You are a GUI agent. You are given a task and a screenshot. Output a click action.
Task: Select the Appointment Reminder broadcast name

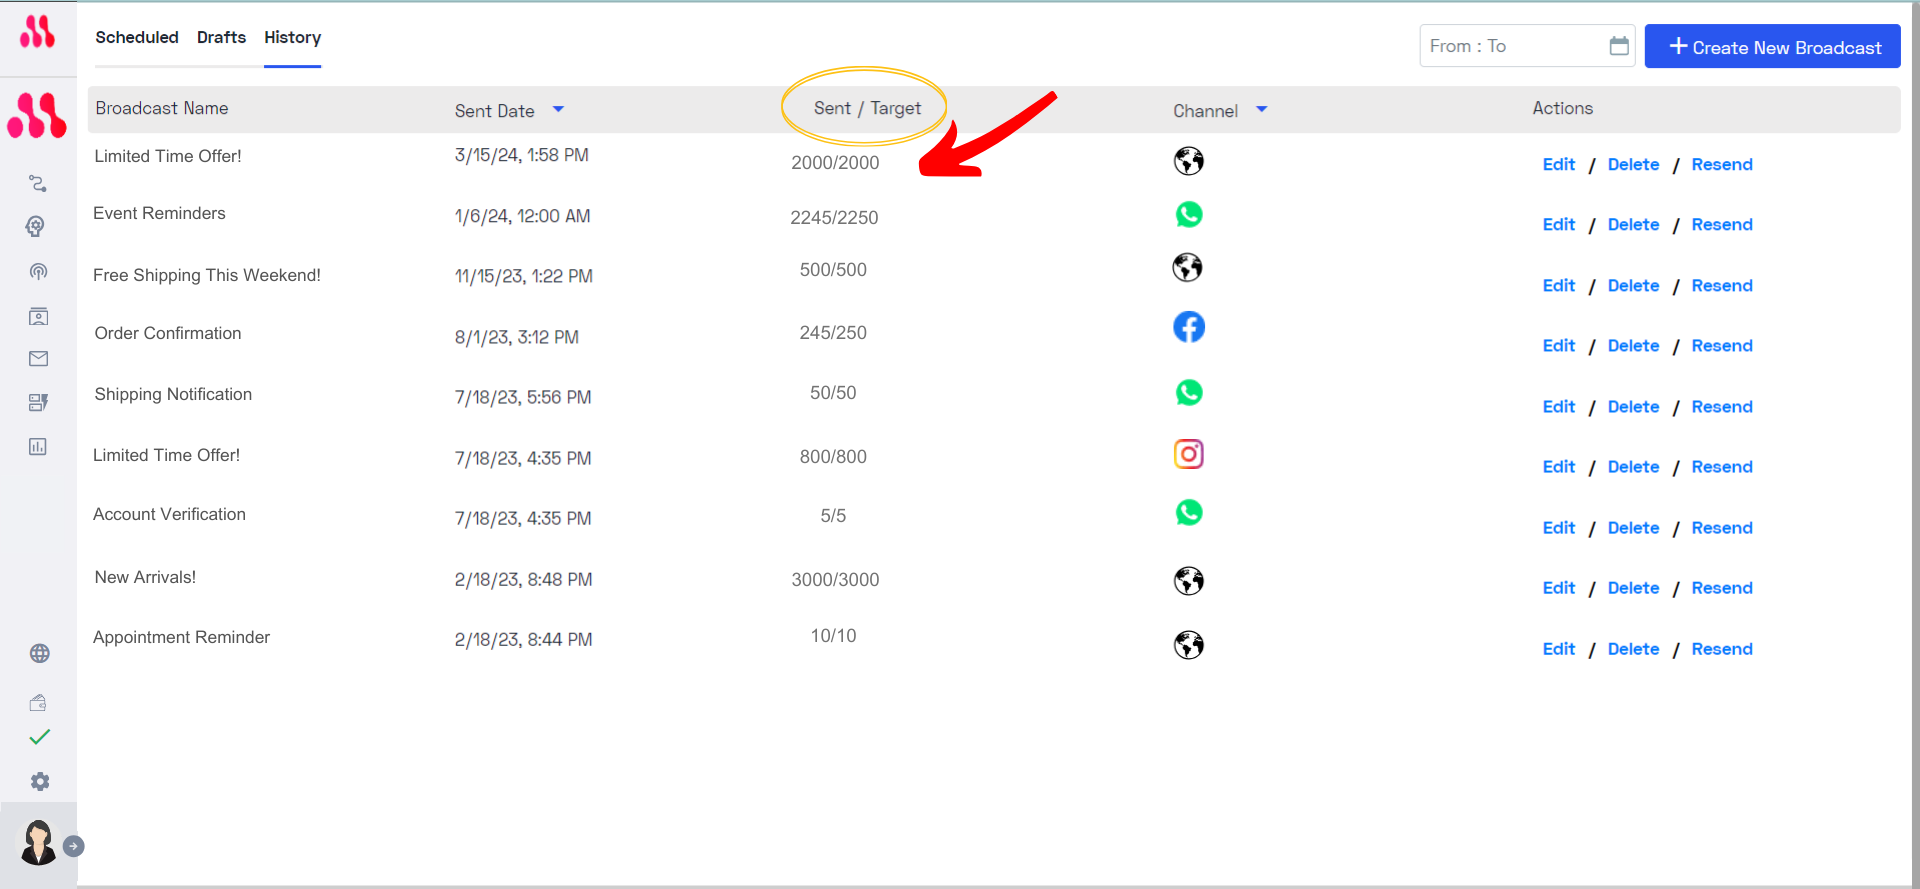point(181,637)
